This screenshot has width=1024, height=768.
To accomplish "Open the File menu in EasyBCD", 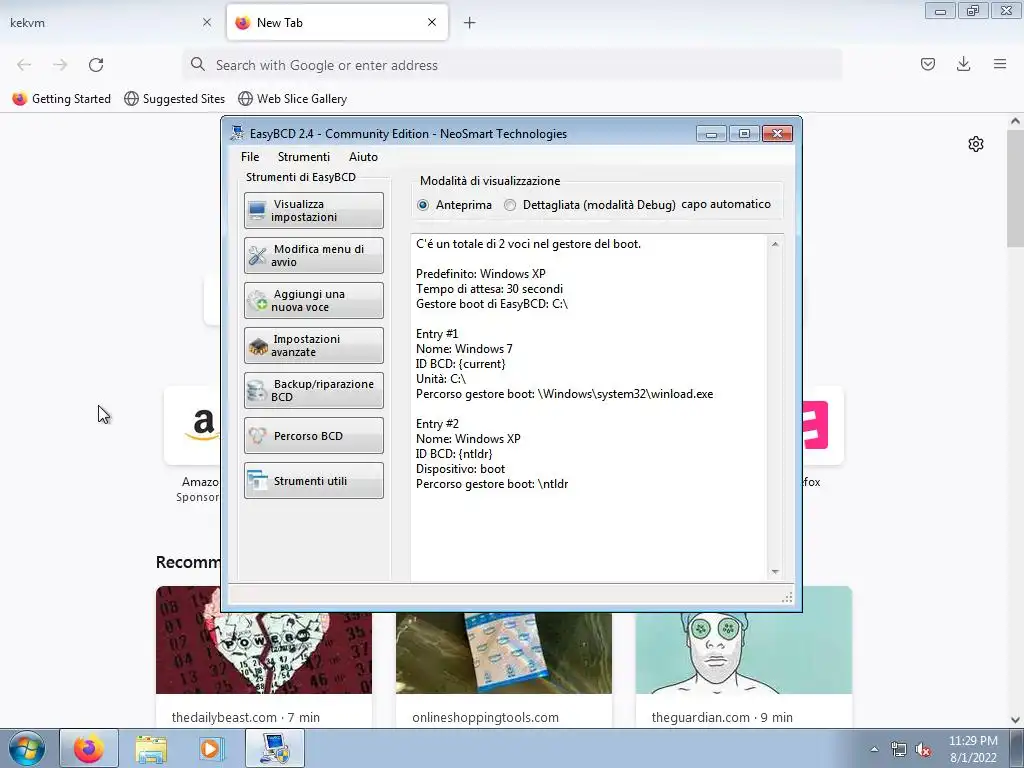I will click(249, 157).
